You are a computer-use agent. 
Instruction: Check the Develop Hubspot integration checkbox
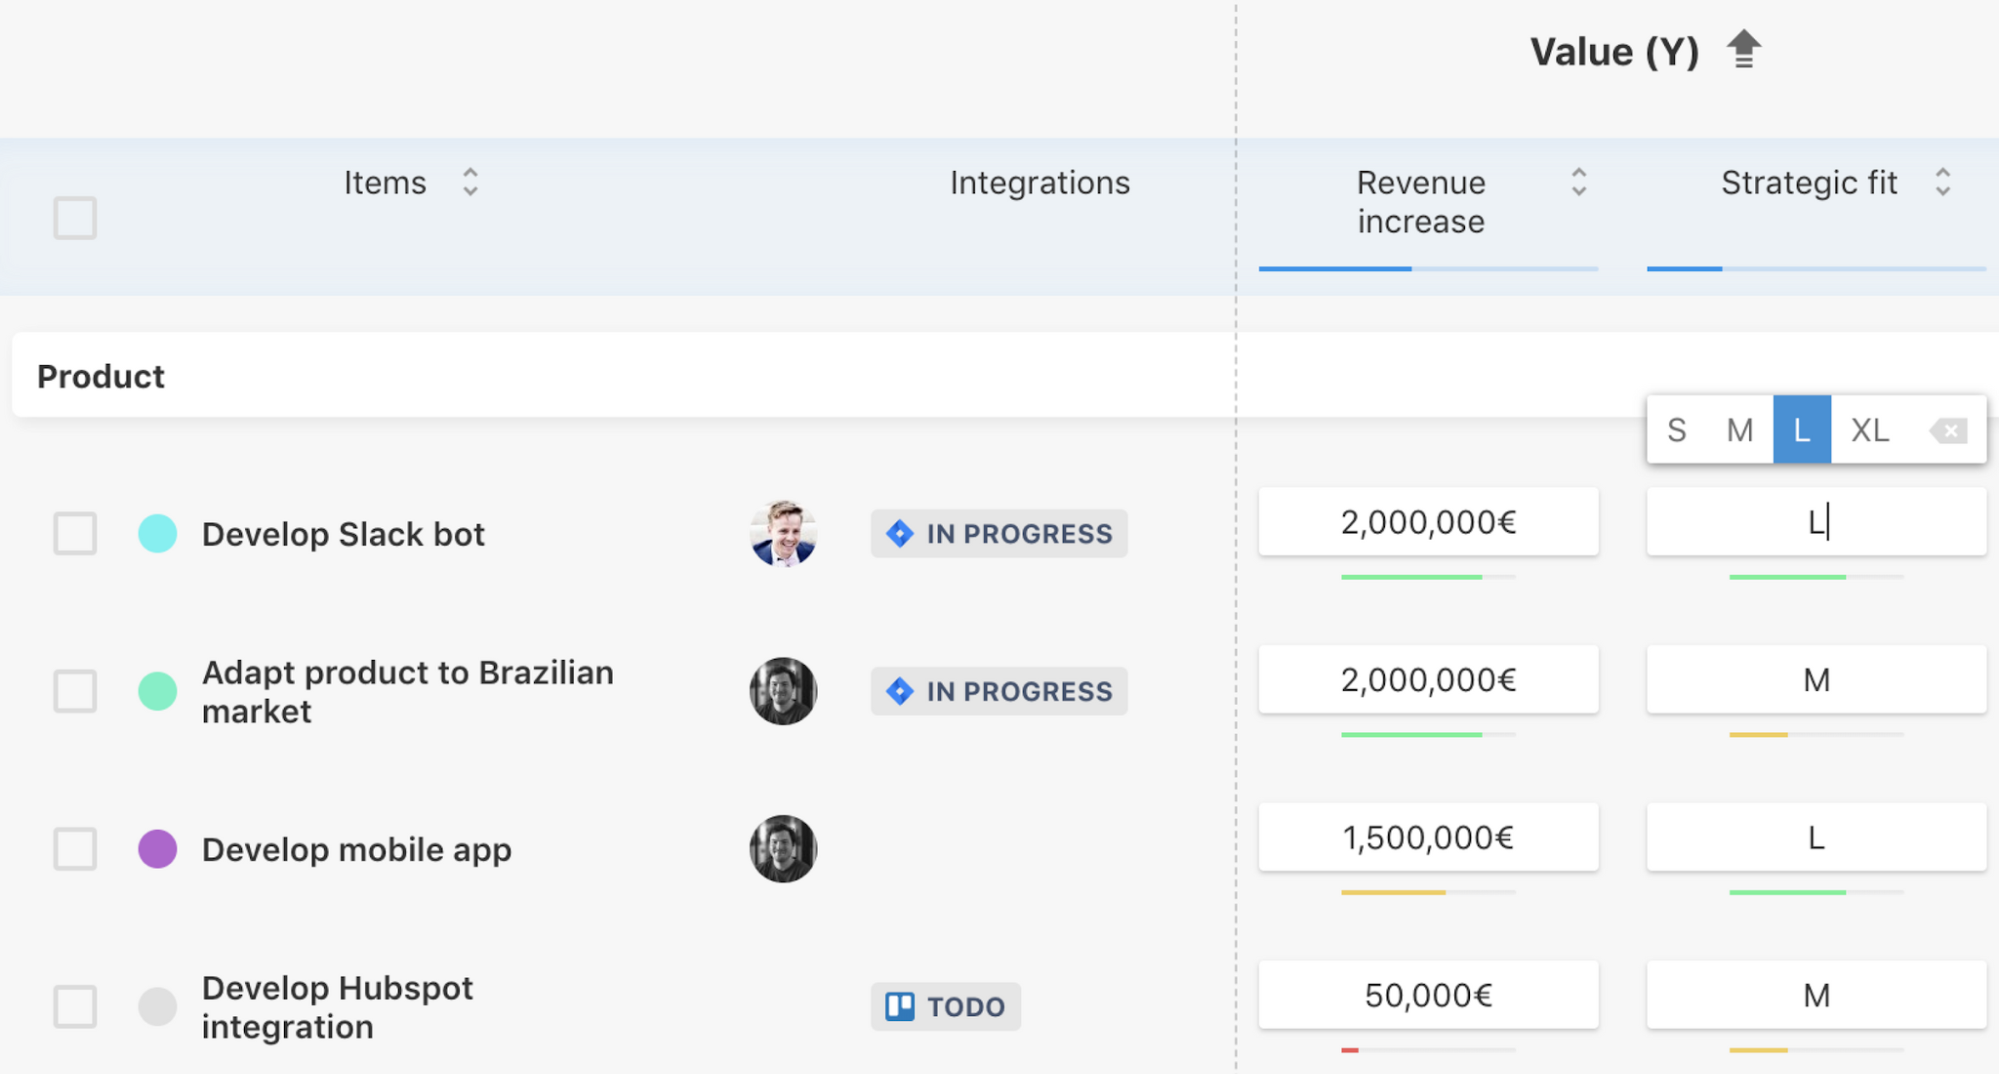(x=74, y=1008)
